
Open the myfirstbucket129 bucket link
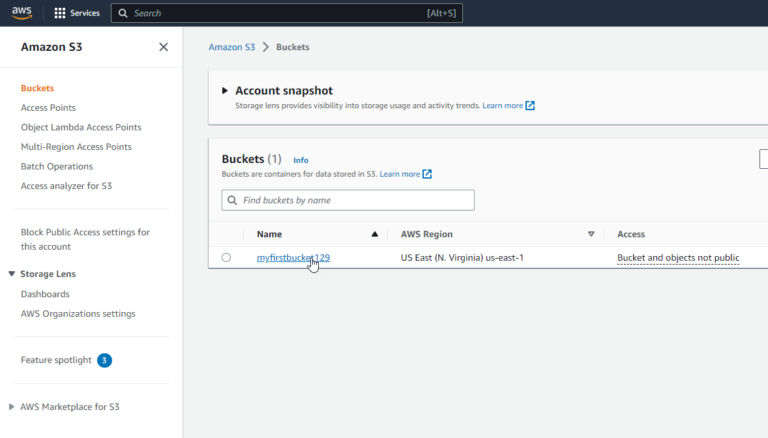[x=290, y=258]
